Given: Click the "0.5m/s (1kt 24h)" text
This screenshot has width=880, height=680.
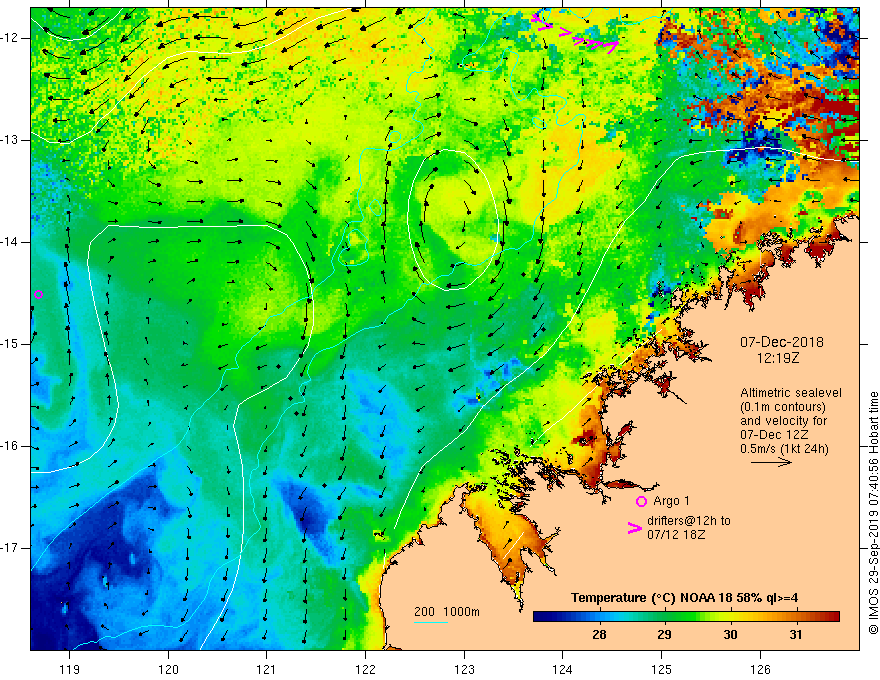Looking at the screenshot, I should (784, 448).
